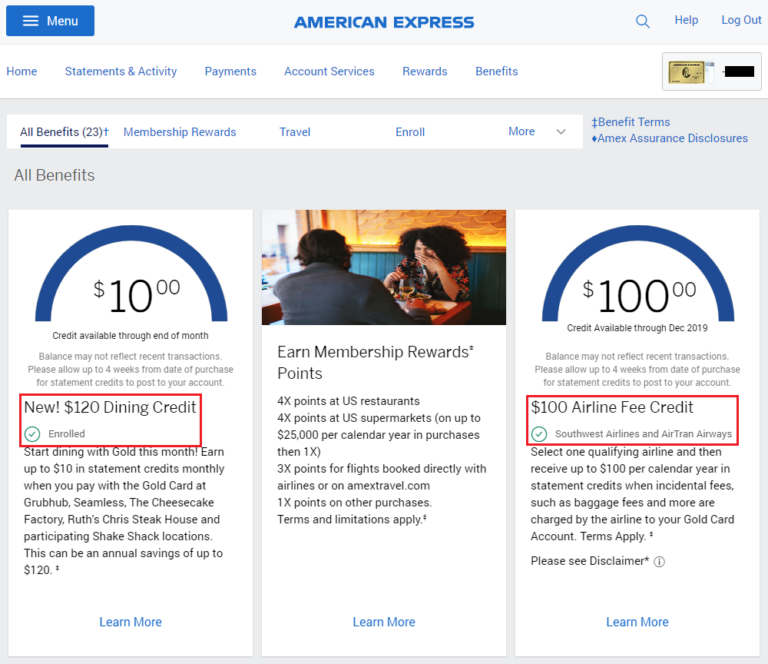Click 'Please see Disclaimer*' text
This screenshot has width=768, height=664.
(590, 561)
